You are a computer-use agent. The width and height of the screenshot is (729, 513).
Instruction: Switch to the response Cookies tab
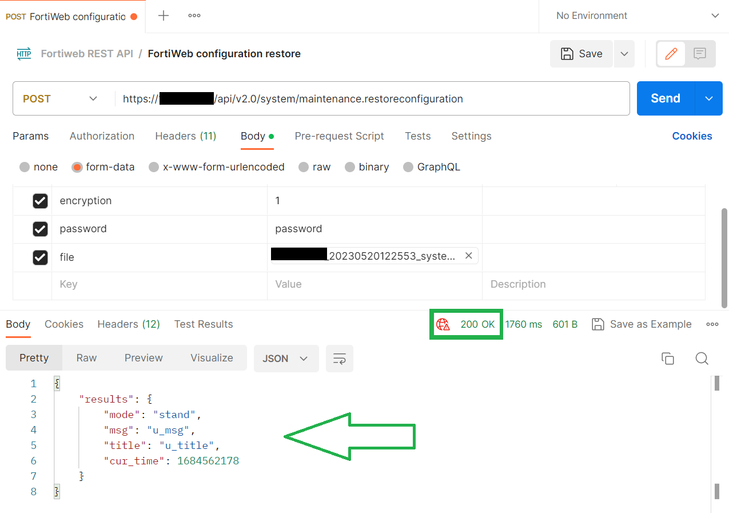click(64, 324)
